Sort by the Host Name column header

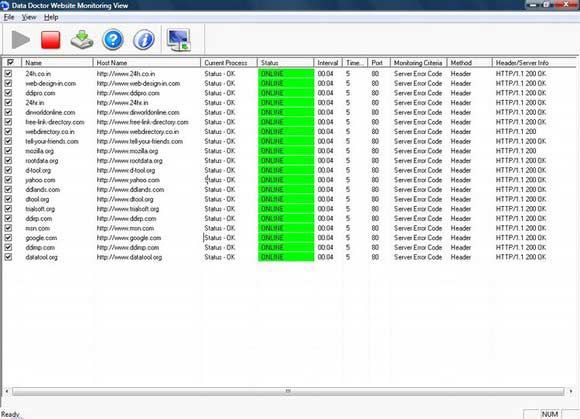coord(147,62)
